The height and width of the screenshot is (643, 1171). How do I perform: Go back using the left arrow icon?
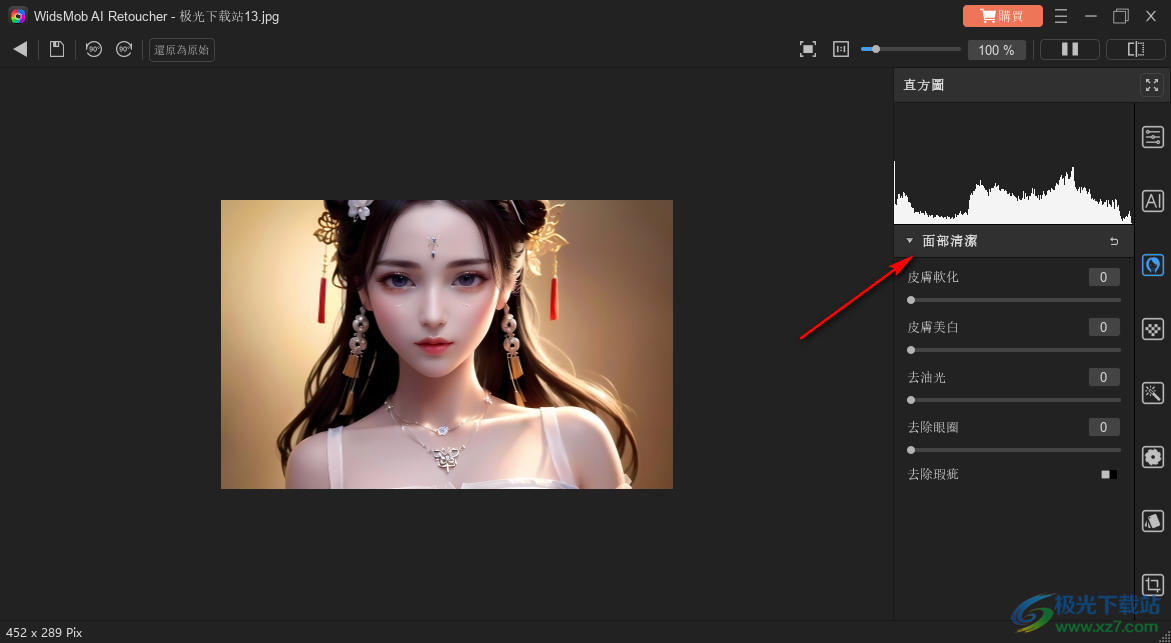[20, 49]
